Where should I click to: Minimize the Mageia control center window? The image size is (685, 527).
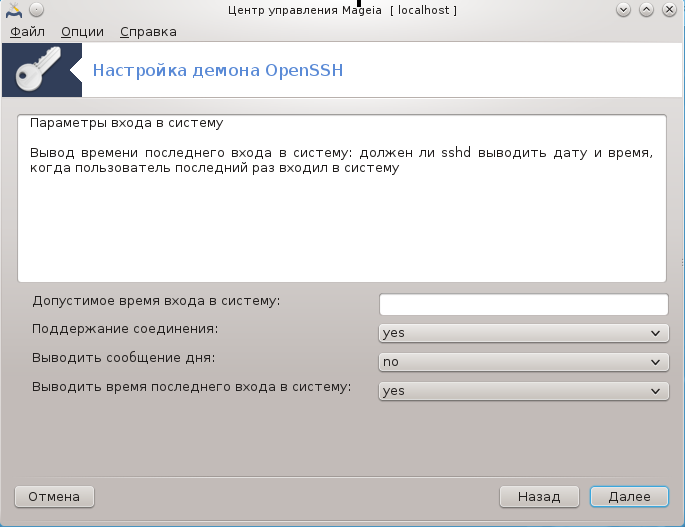623,10
